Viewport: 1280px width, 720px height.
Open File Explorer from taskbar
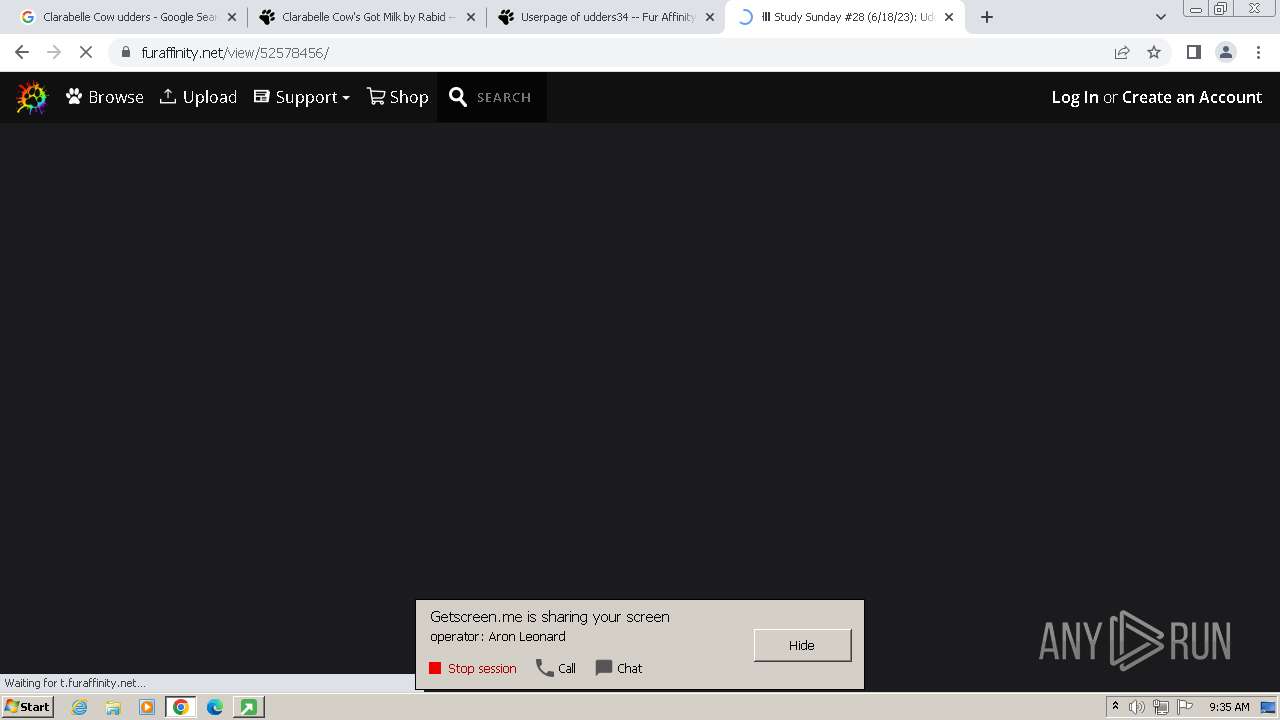coord(113,707)
